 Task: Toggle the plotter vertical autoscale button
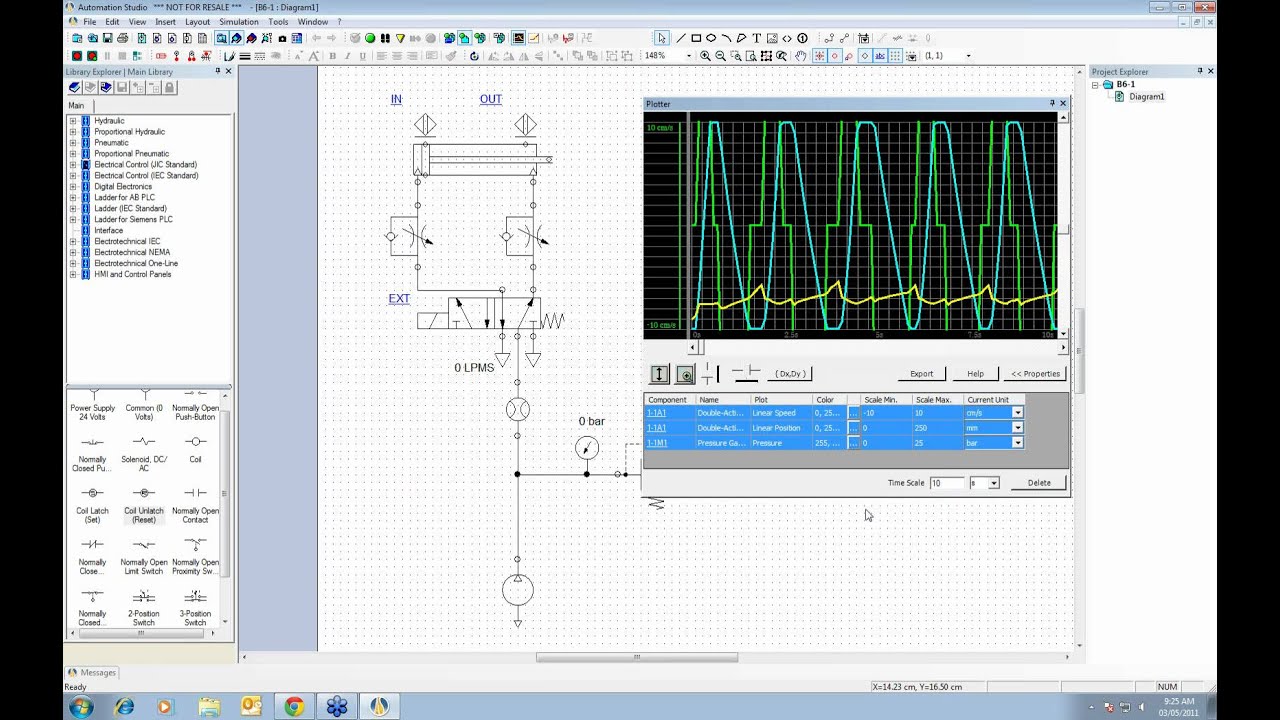point(659,374)
